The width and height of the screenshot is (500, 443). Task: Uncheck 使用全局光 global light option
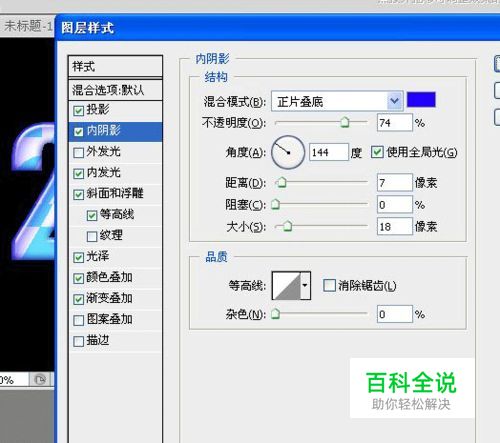coord(377,152)
